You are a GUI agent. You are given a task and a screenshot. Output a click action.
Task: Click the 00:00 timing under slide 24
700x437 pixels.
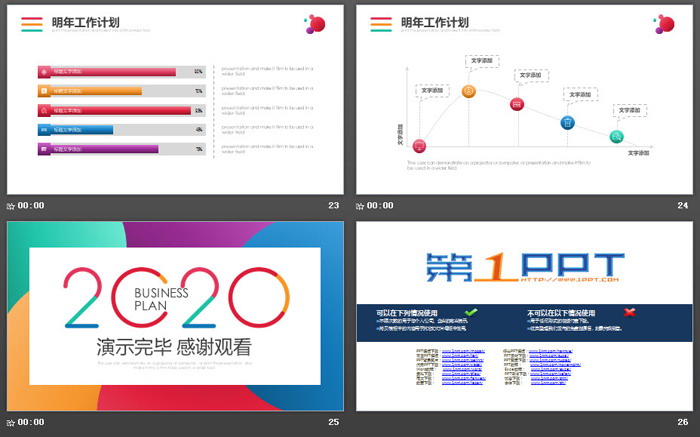(x=380, y=205)
